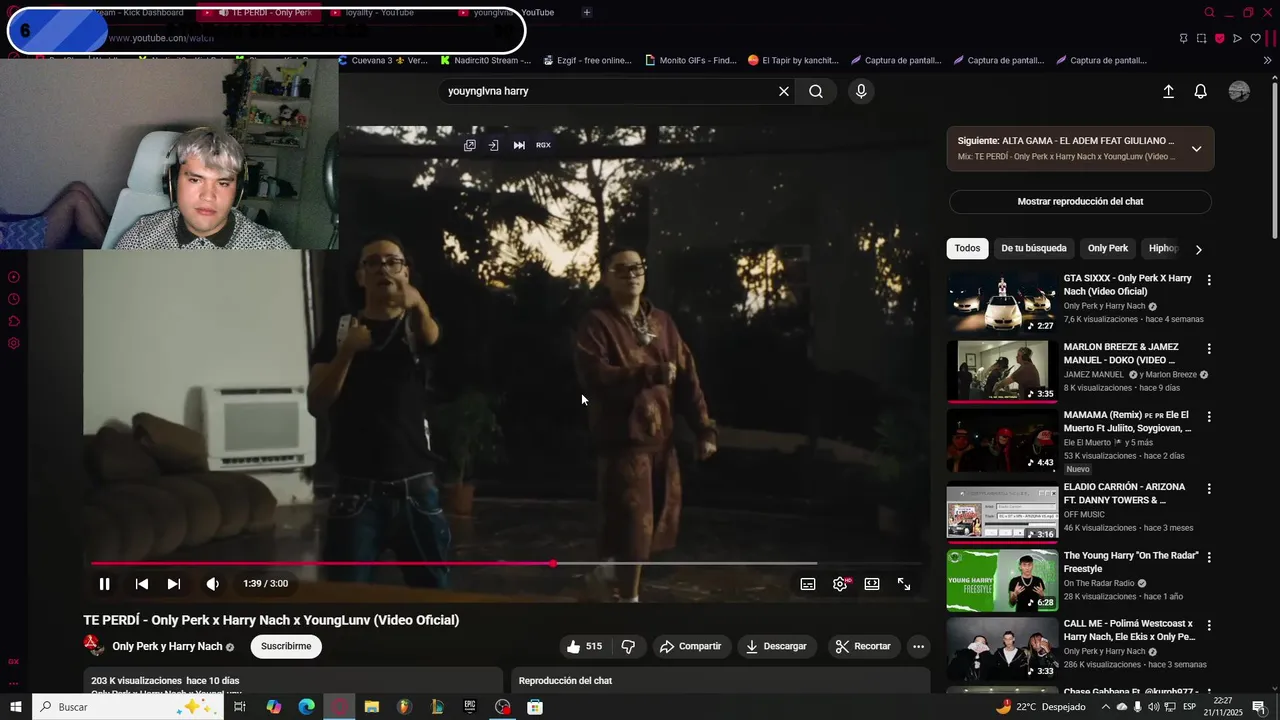Open options for MAMAMA Remix video

pyautogui.click(x=1209, y=417)
